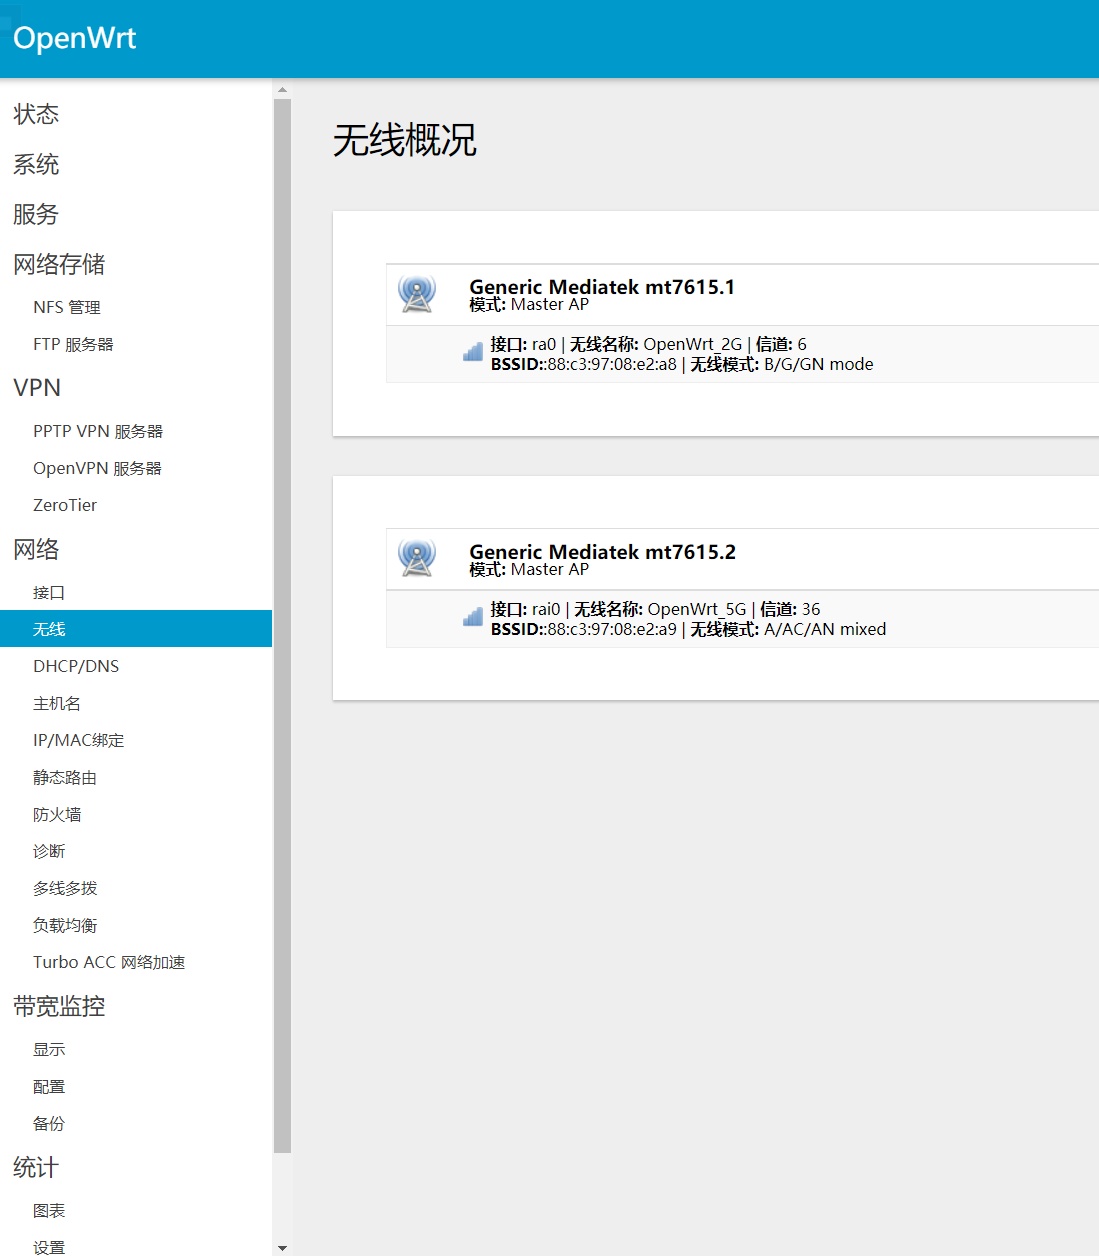Open the ZeroTier menu item
The height and width of the screenshot is (1256, 1099).
pyautogui.click(x=65, y=505)
